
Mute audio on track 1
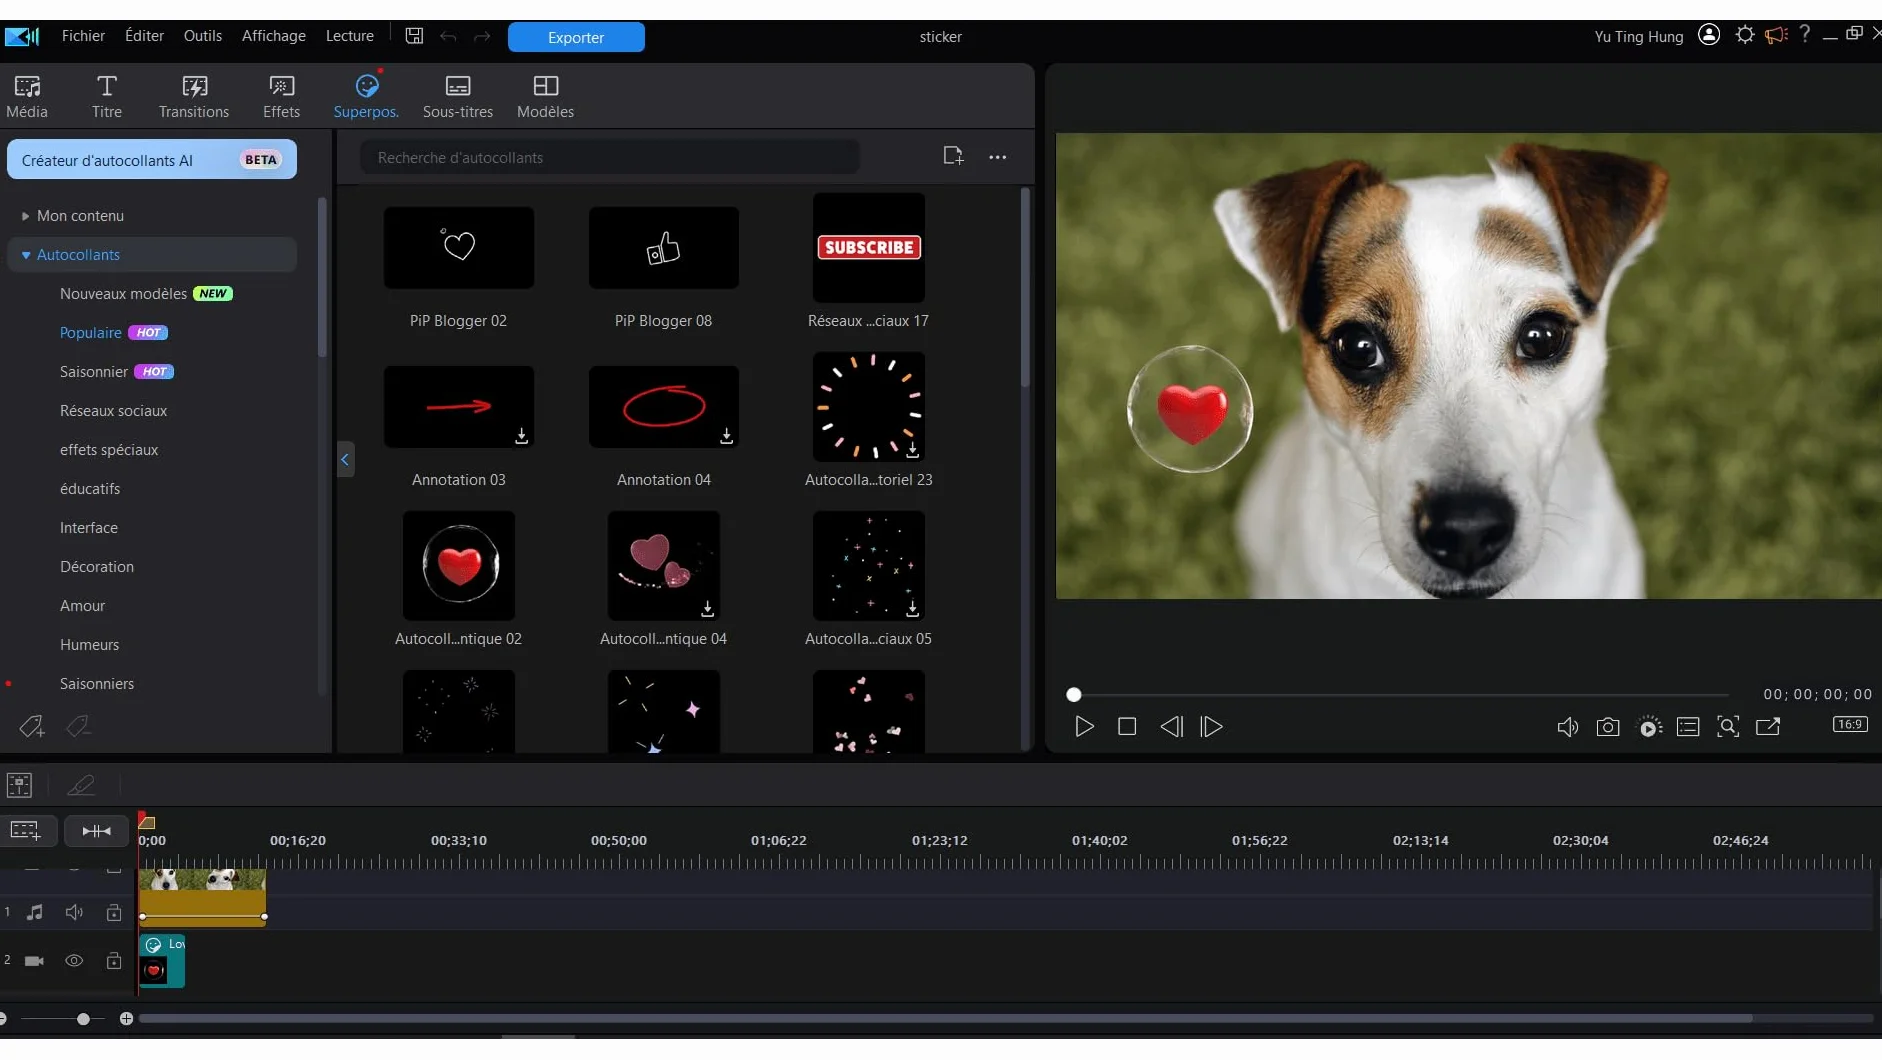pyautogui.click(x=74, y=912)
